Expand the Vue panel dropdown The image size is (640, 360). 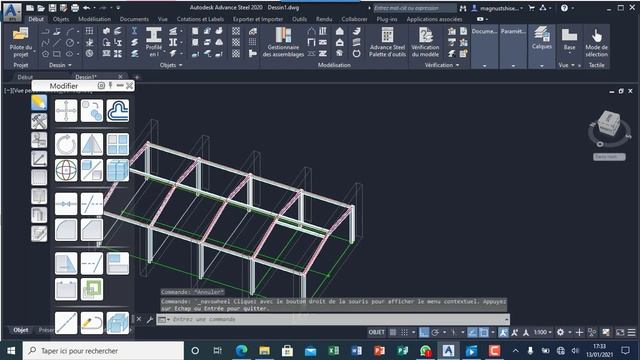(573, 65)
